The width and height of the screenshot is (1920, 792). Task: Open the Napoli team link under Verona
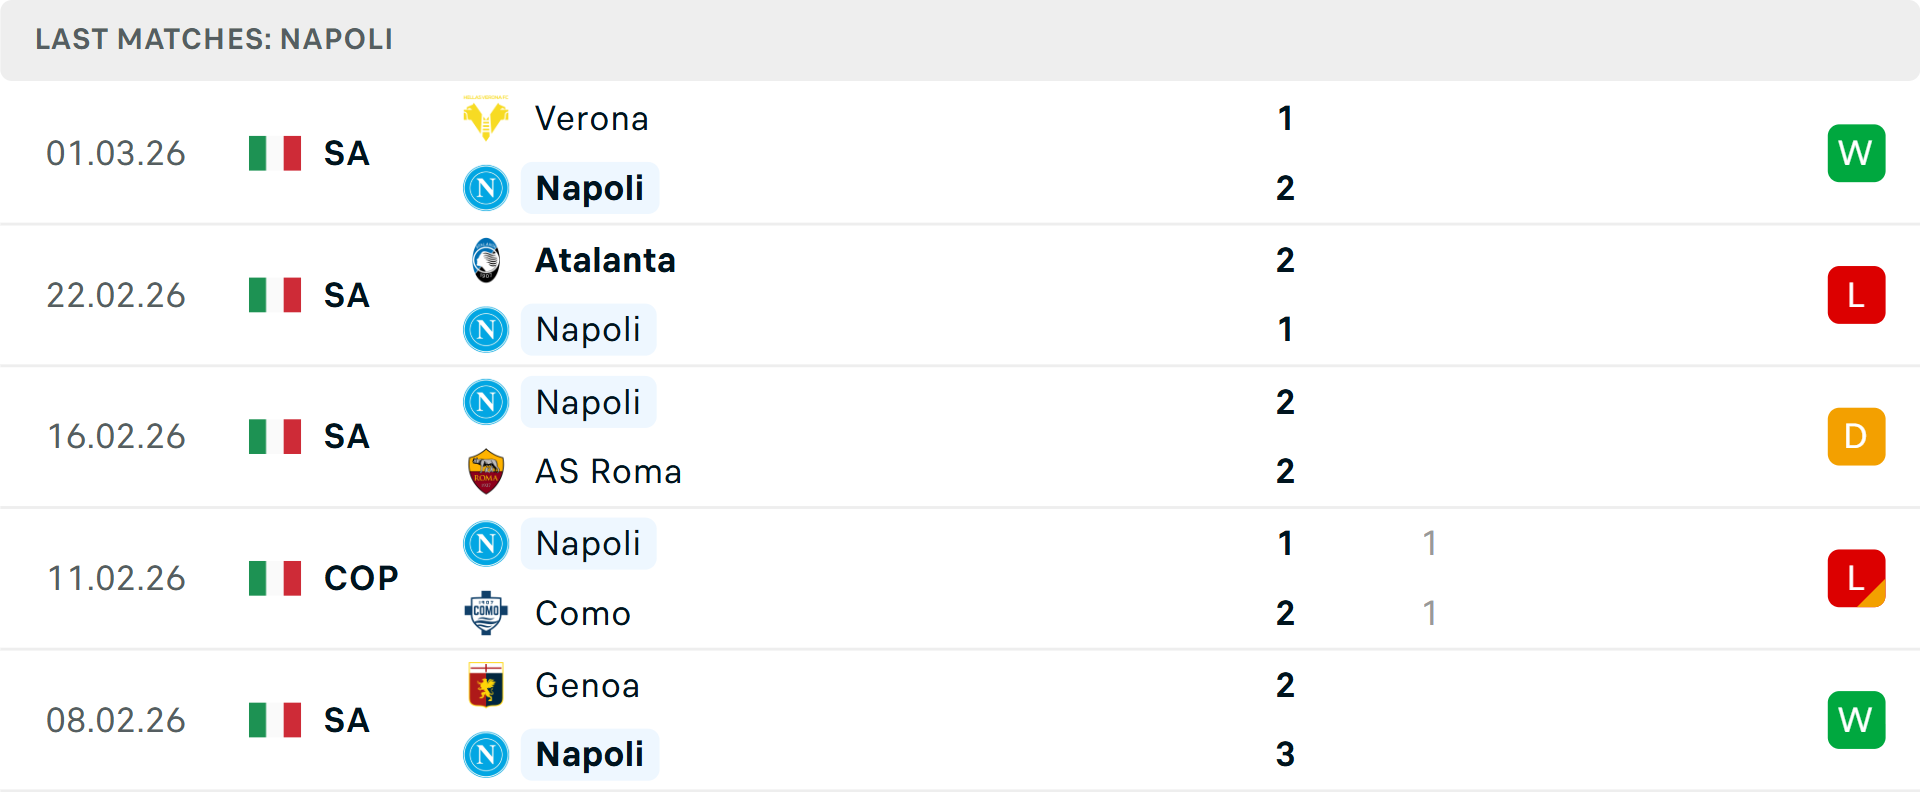[x=590, y=187]
